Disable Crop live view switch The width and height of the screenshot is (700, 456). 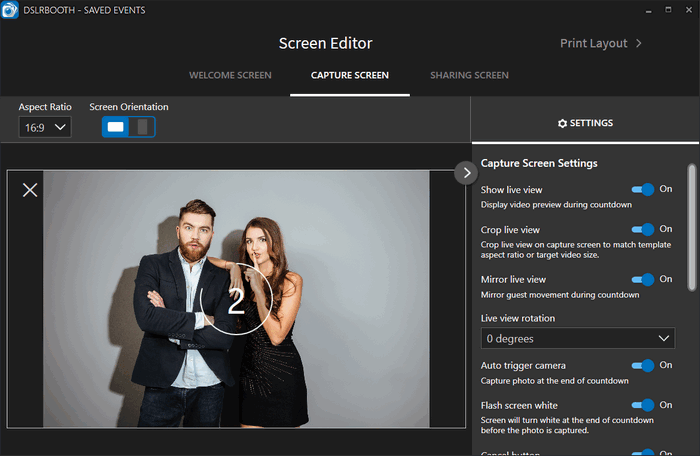[x=642, y=229]
